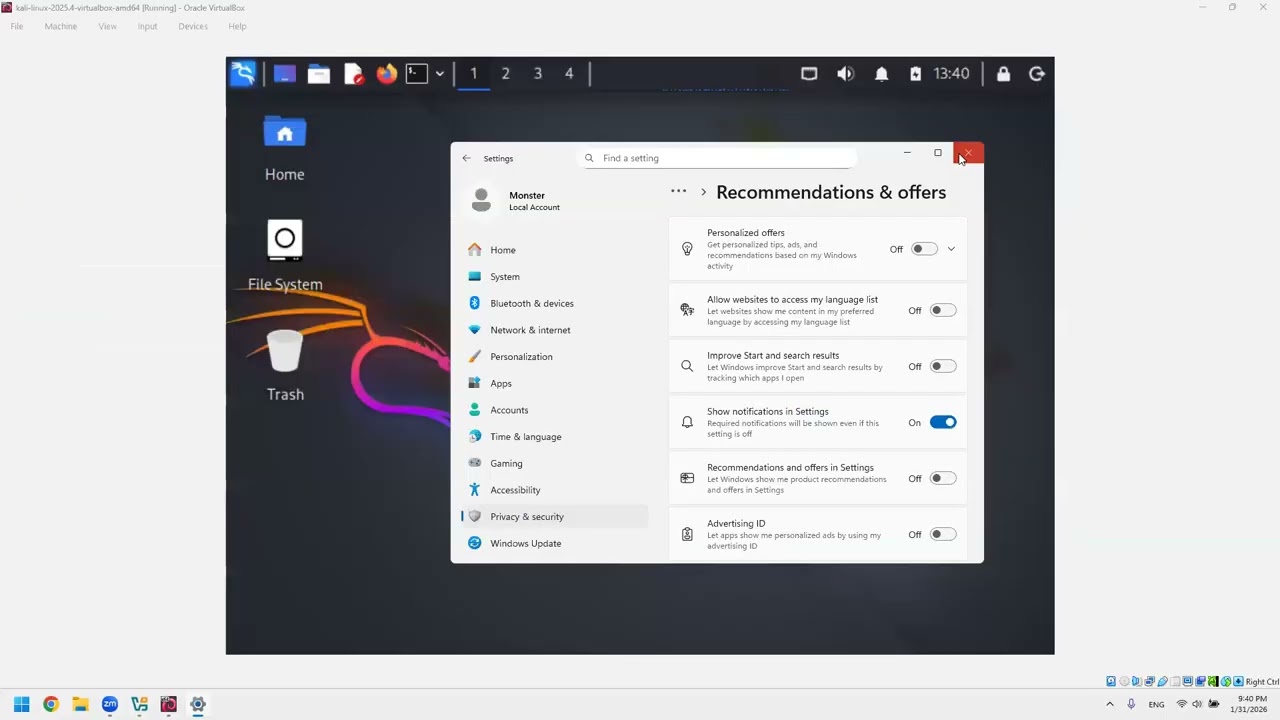1280x720 pixels.
Task: Click the Find a setting search box
Action: 718,158
